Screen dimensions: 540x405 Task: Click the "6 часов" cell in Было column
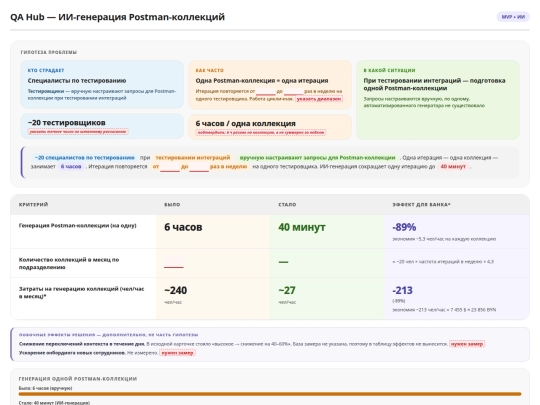click(183, 227)
